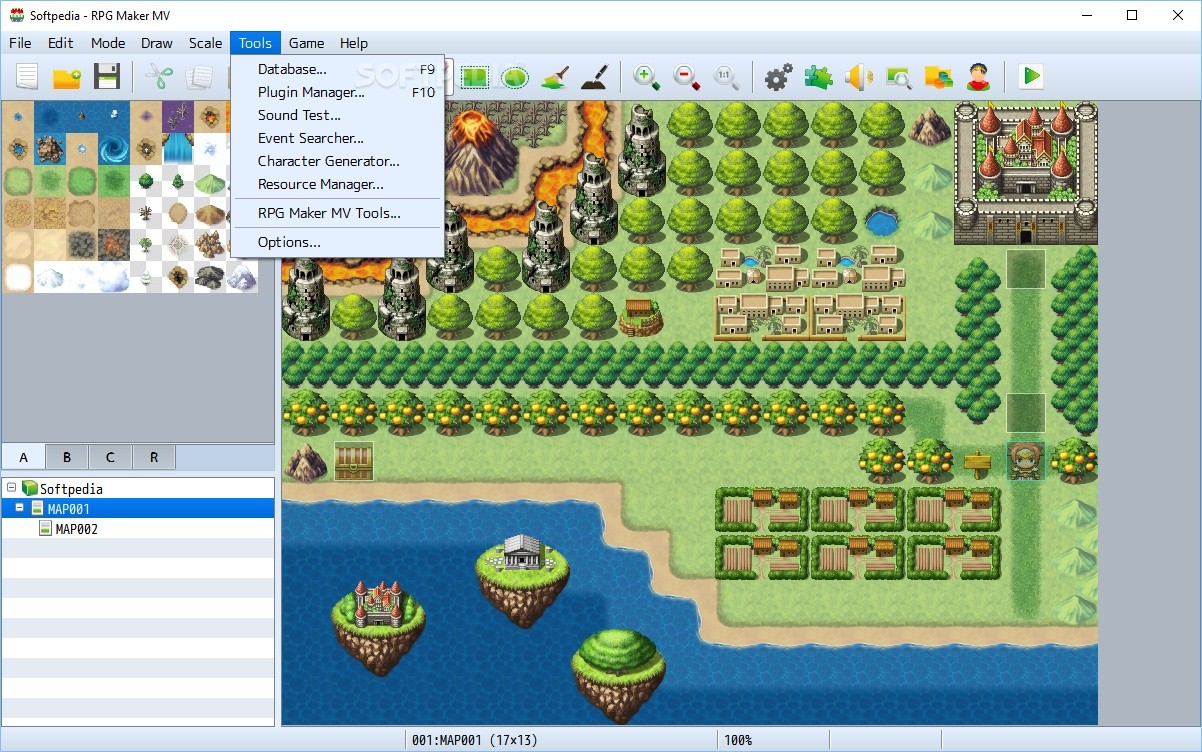
Task: Click the Copy icon in the toolbar
Action: coord(199,77)
